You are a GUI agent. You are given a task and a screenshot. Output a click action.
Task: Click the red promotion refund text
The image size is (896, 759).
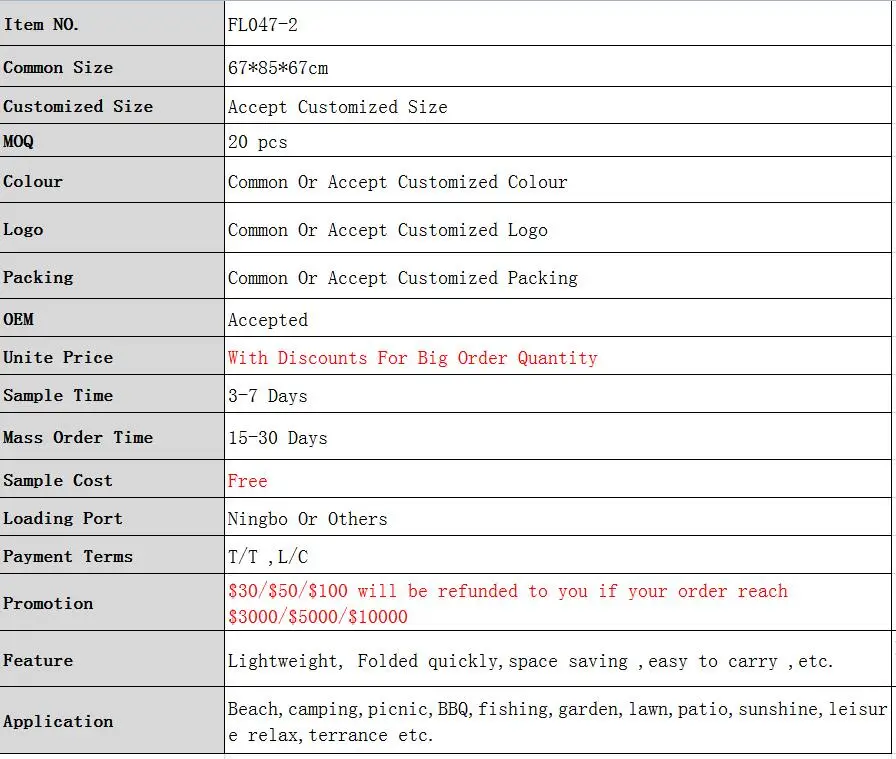coord(507,603)
